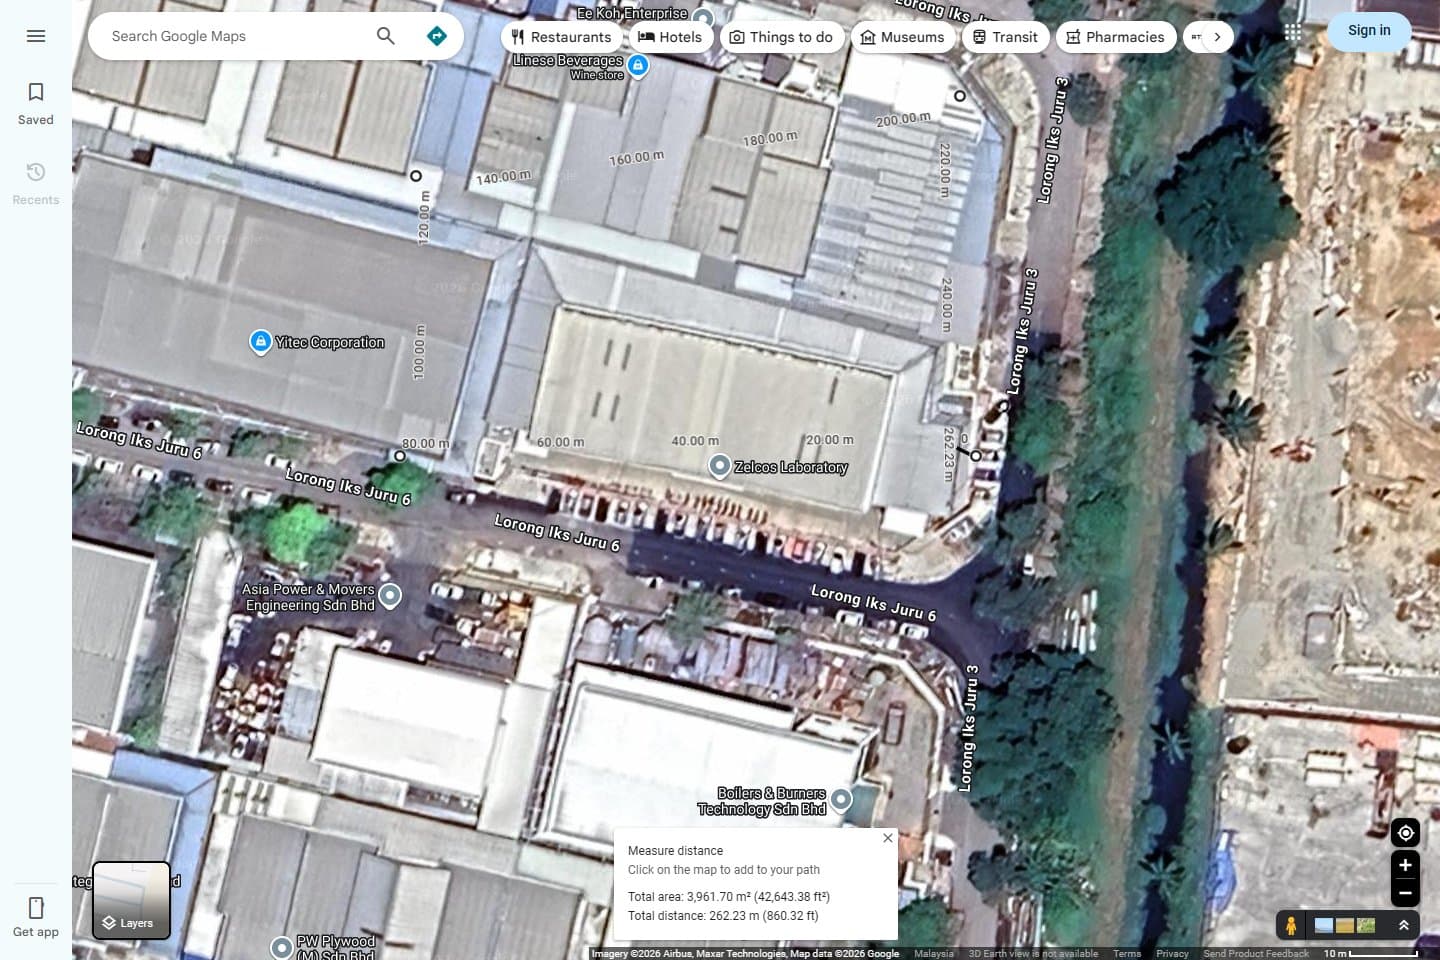The image size is (1440, 960).
Task: Click measurement point near 120.00 m label
Action: click(416, 176)
